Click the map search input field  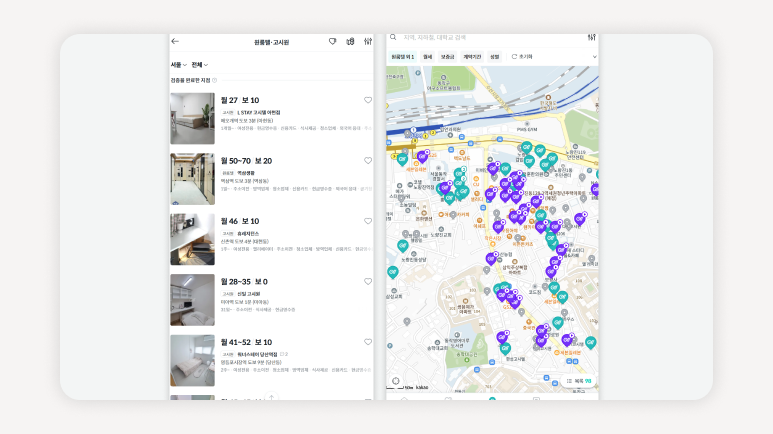click(x=480, y=37)
